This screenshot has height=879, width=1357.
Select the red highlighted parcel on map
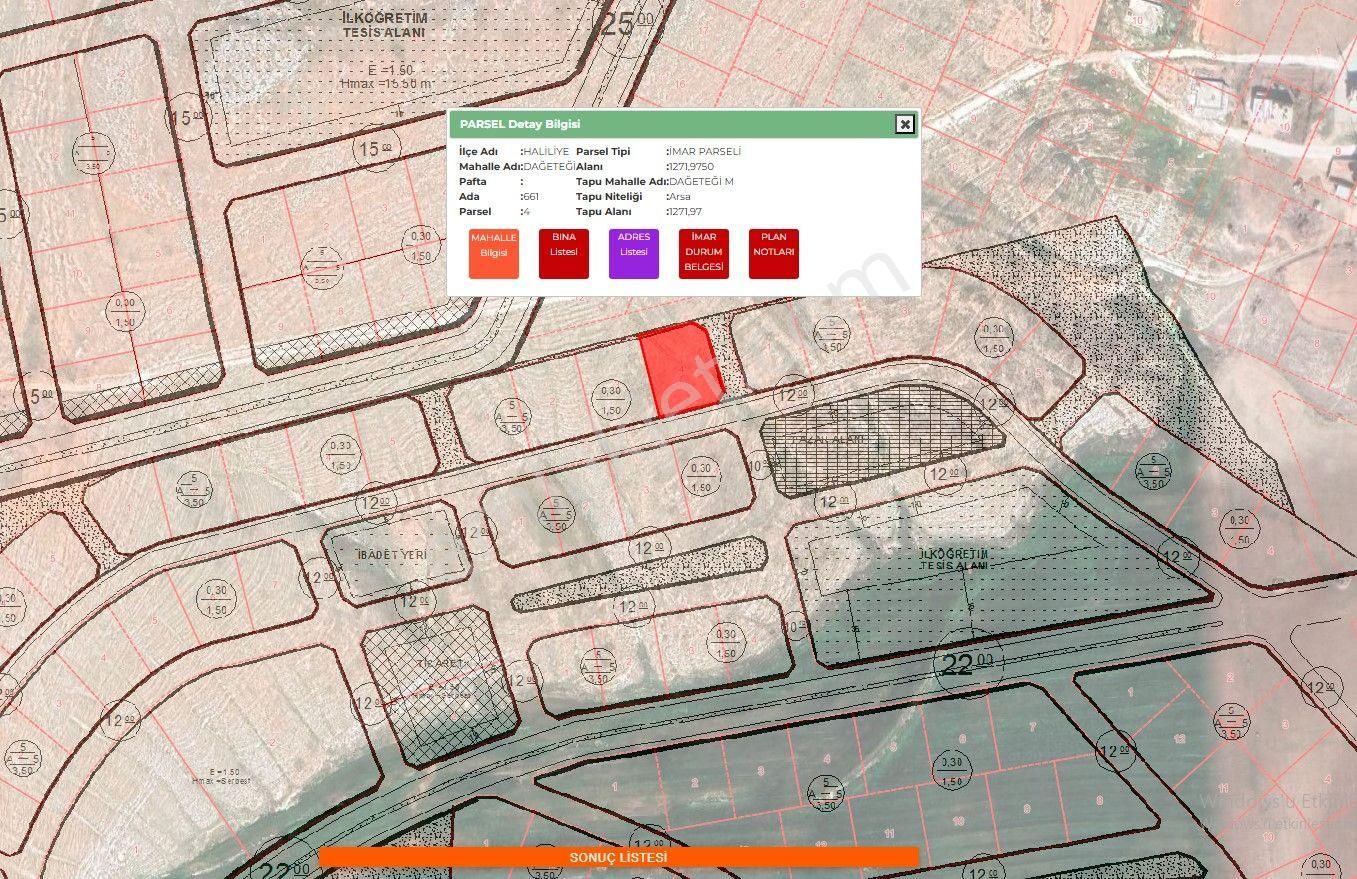click(680, 367)
